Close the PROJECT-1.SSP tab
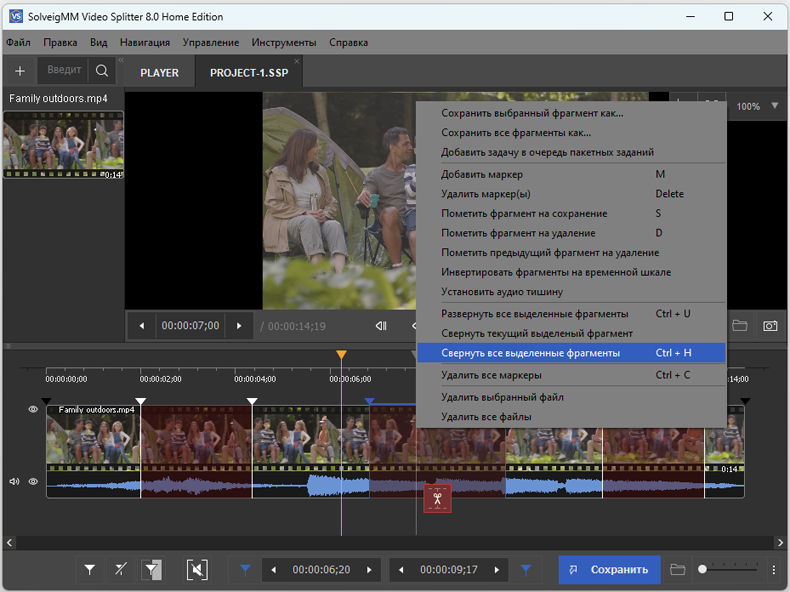The width and height of the screenshot is (790, 592). [297, 61]
